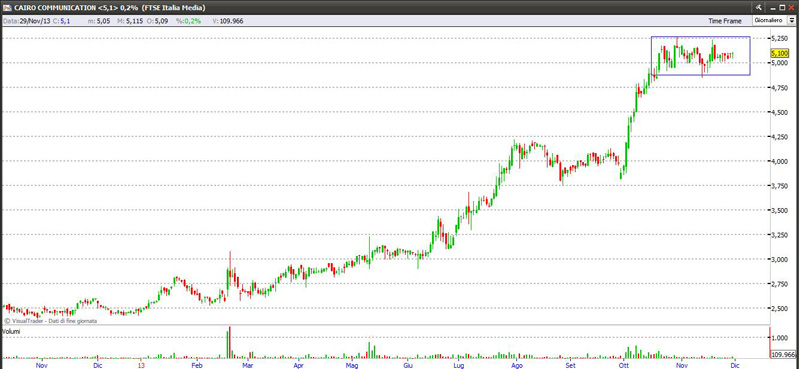Screen dimensions: 800x369
Task: Click the 4,750 price axis label
Action: coord(780,88)
